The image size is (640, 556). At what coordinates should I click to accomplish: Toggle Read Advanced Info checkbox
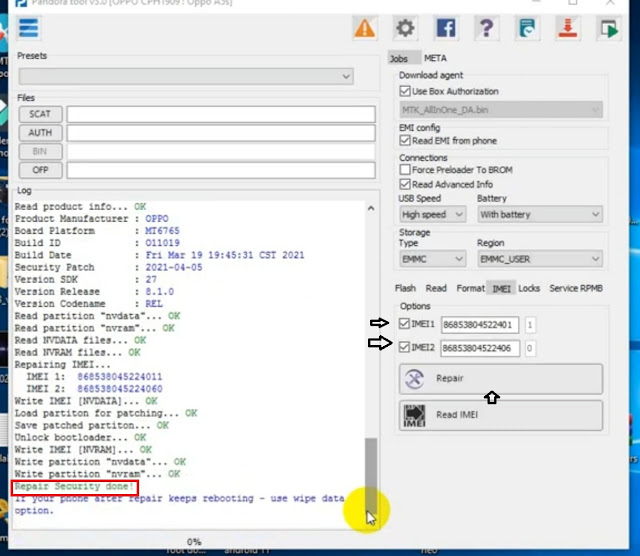pos(404,184)
